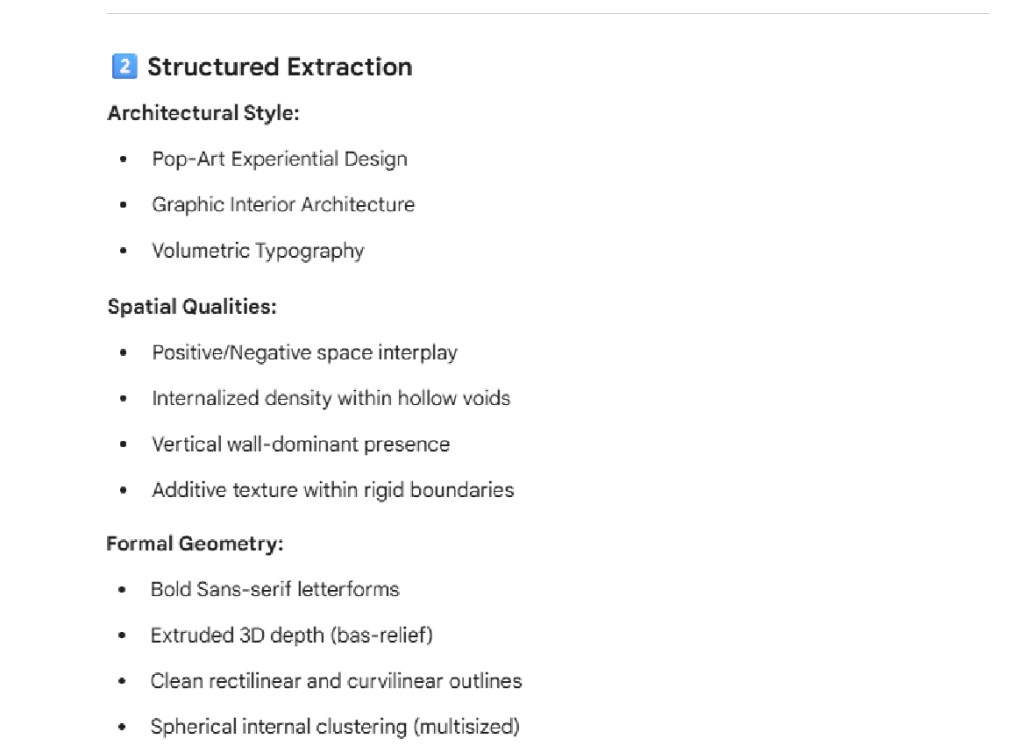Select the Volumetric Typography item
Screen dimensions: 1024x753
tap(258, 251)
